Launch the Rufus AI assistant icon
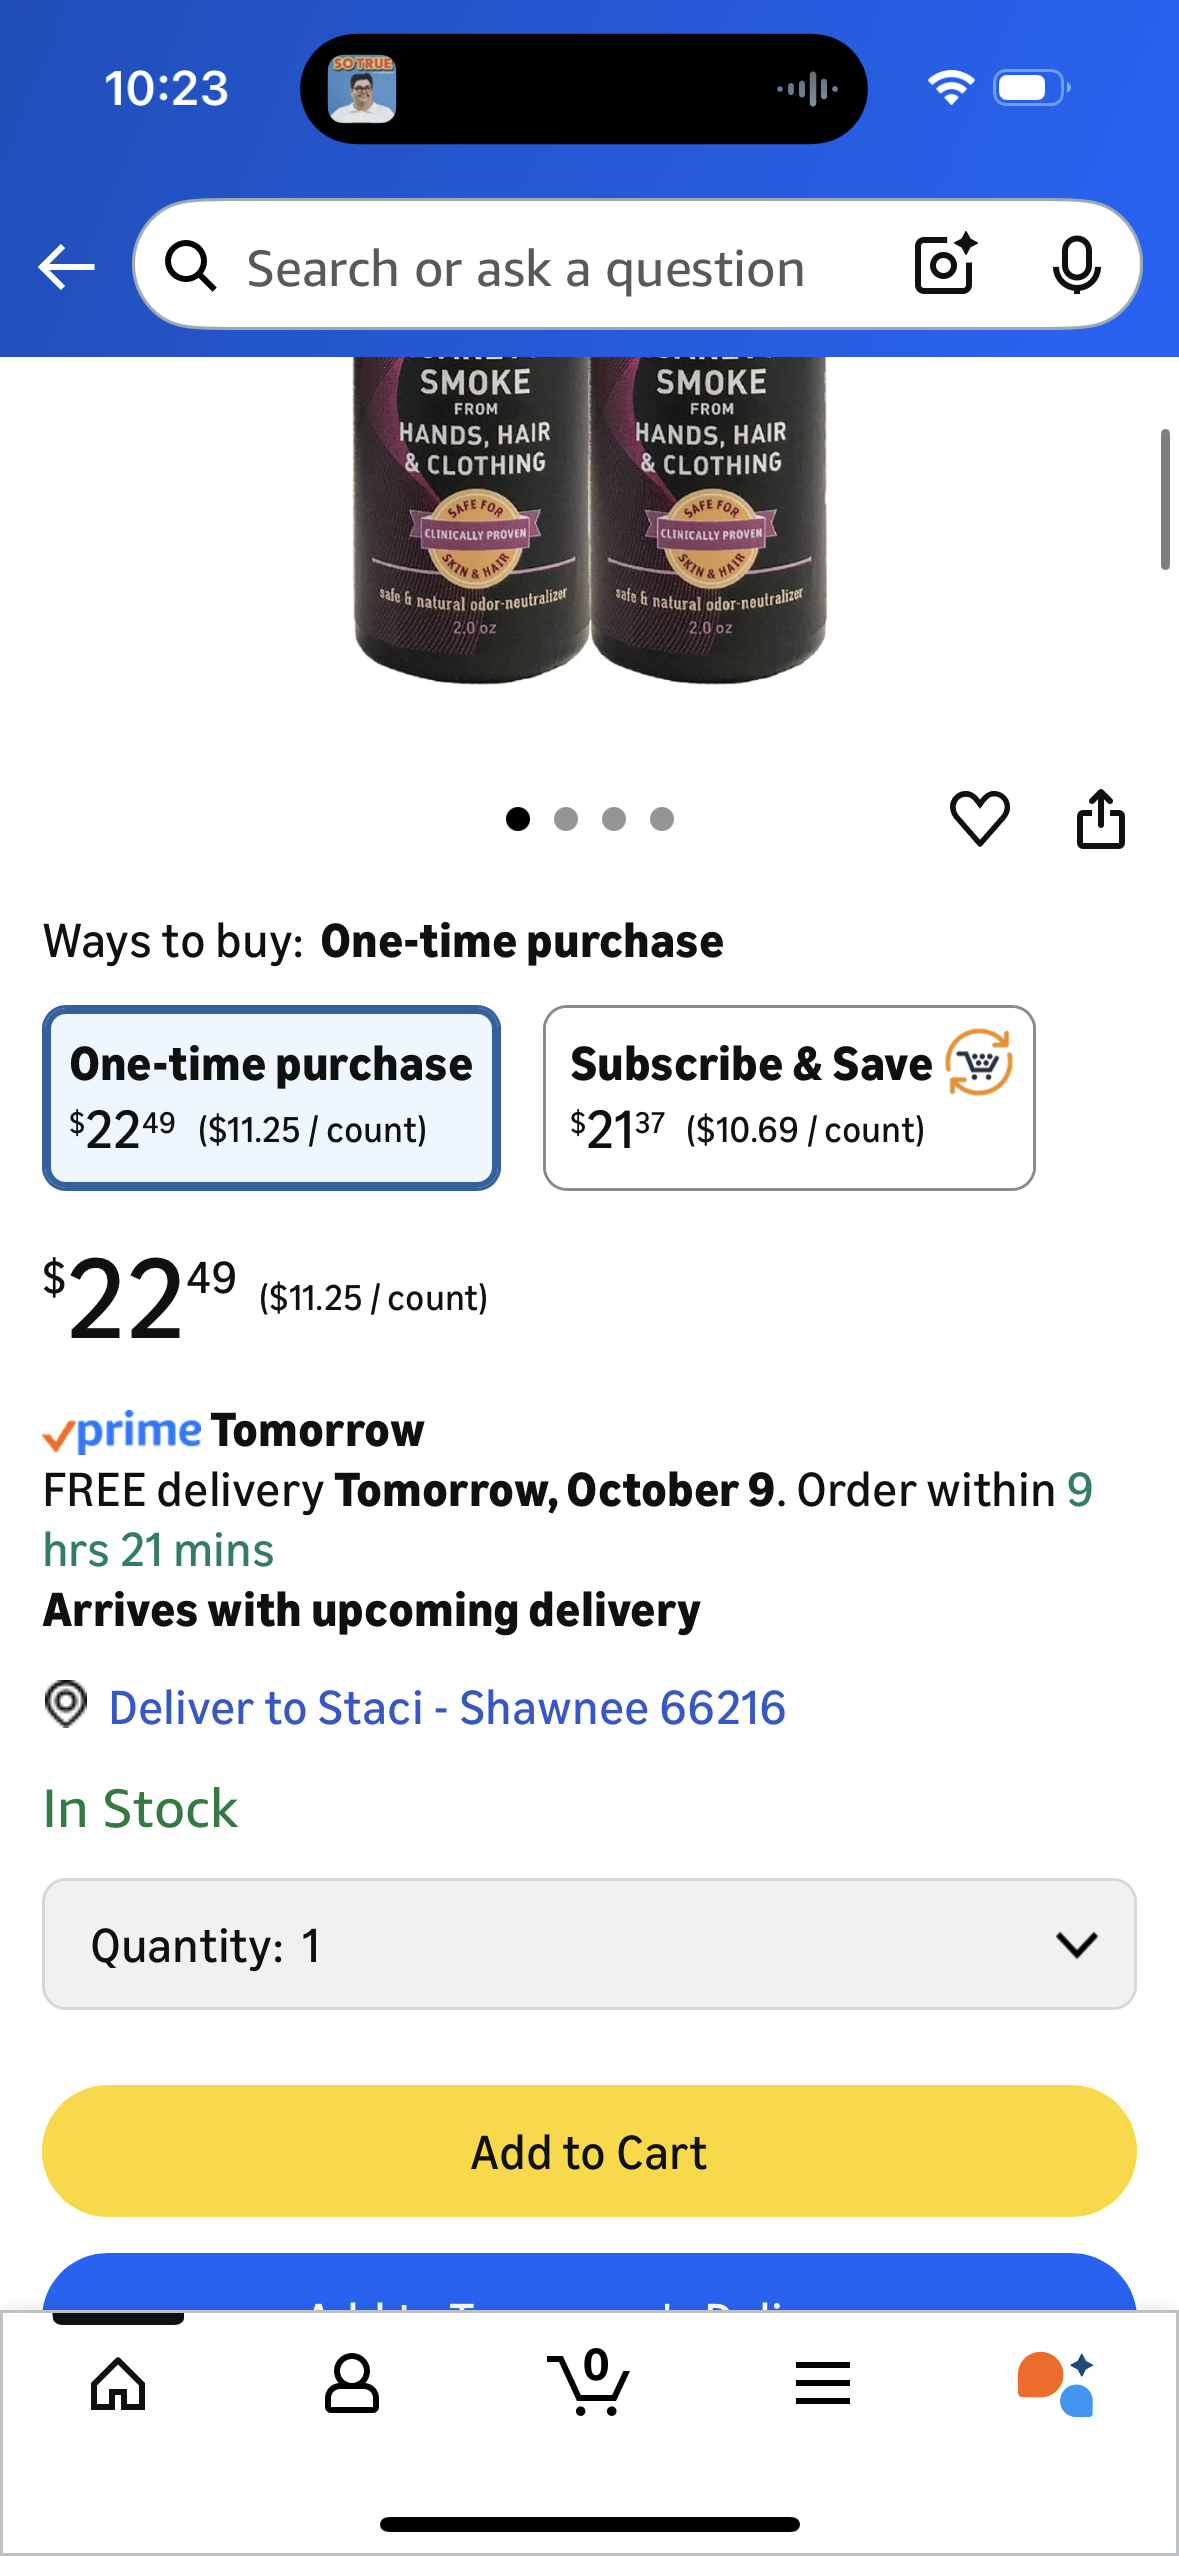 pyautogui.click(x=1055, y=2384)
